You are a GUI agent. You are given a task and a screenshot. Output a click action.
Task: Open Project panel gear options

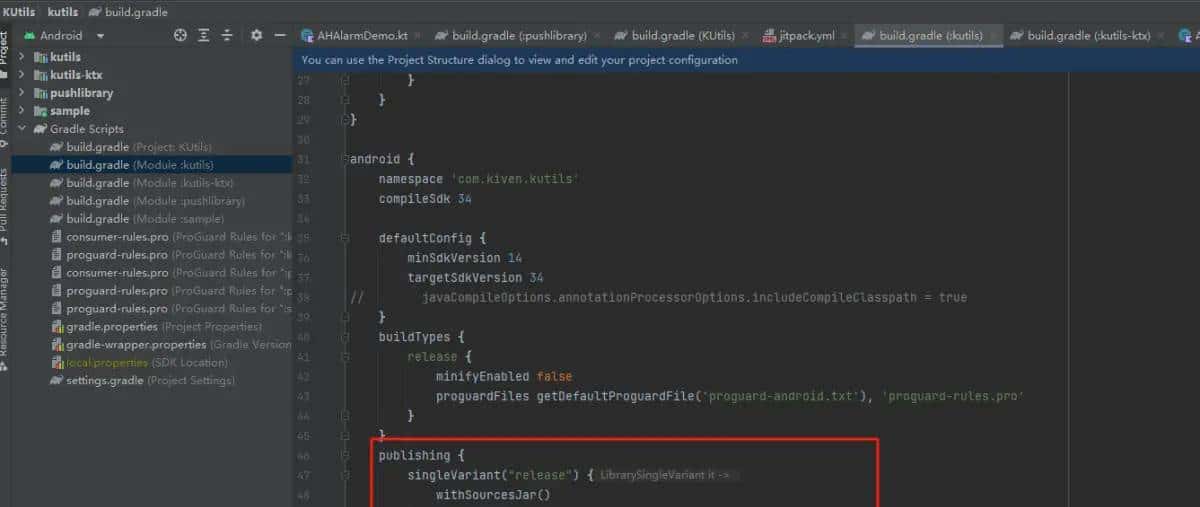[256, 35]
